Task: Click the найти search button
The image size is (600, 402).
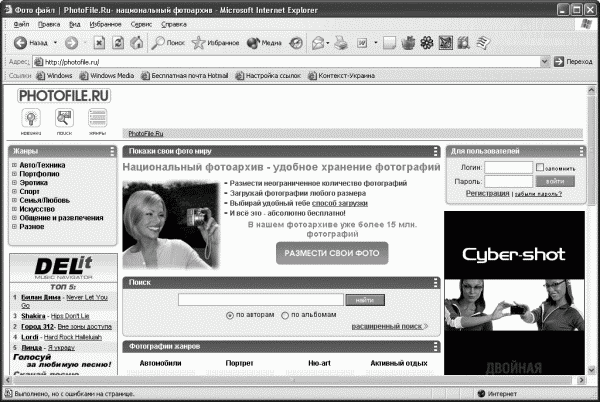Action: click(365, 300)
